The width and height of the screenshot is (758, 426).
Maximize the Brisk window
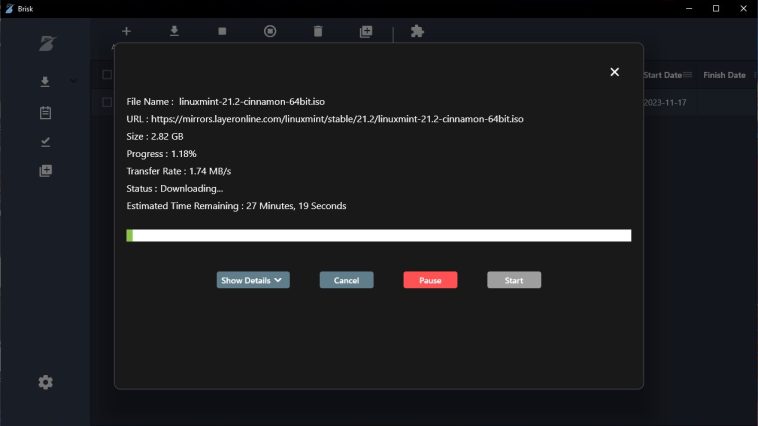click(716, 9)
